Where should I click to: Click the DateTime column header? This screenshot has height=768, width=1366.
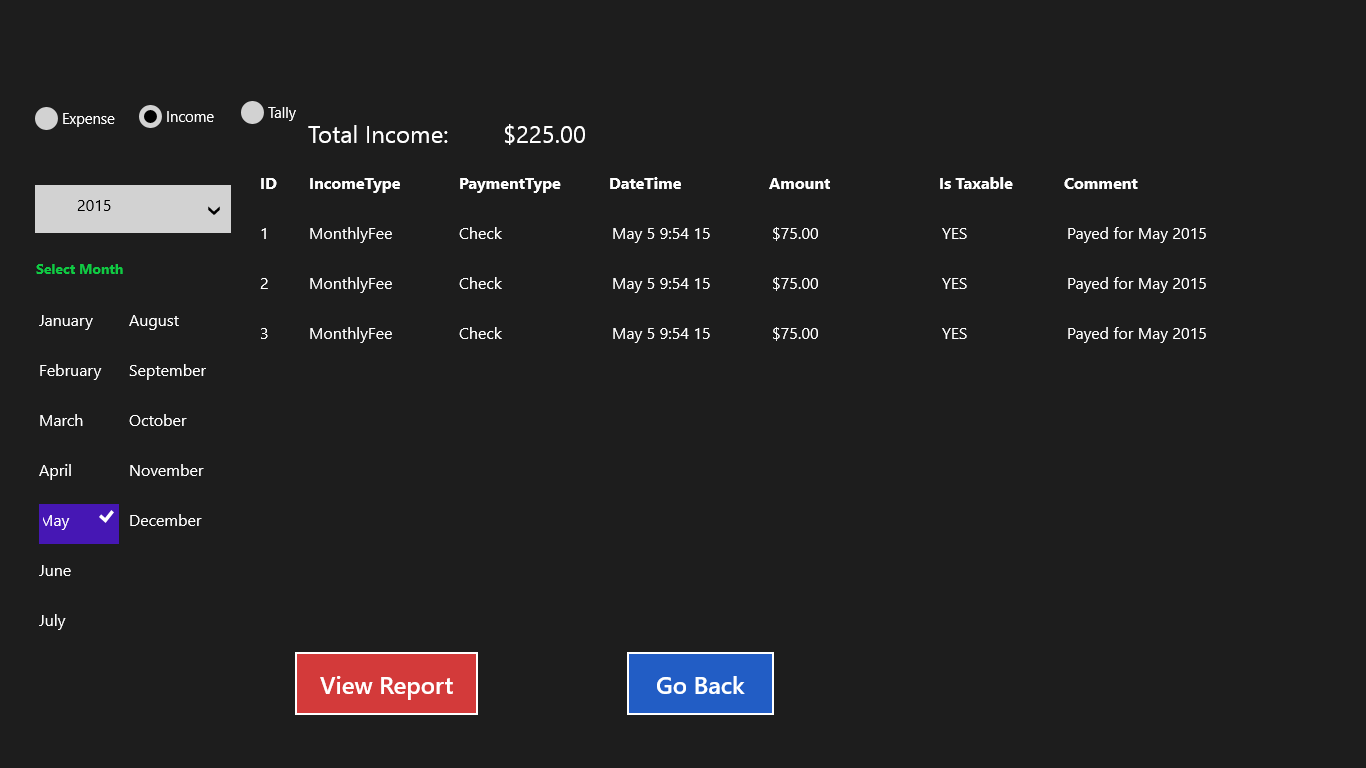645,184
